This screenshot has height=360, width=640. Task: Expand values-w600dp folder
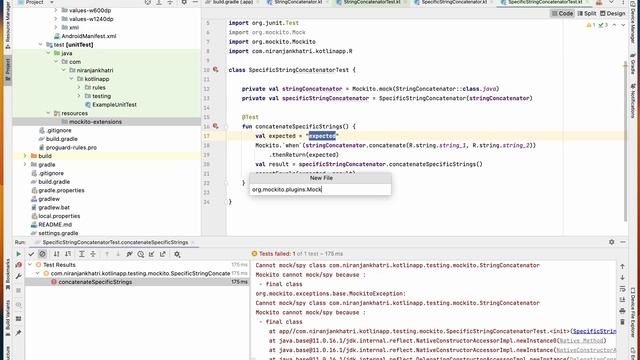pyautogui.click(x=56, y=10)
